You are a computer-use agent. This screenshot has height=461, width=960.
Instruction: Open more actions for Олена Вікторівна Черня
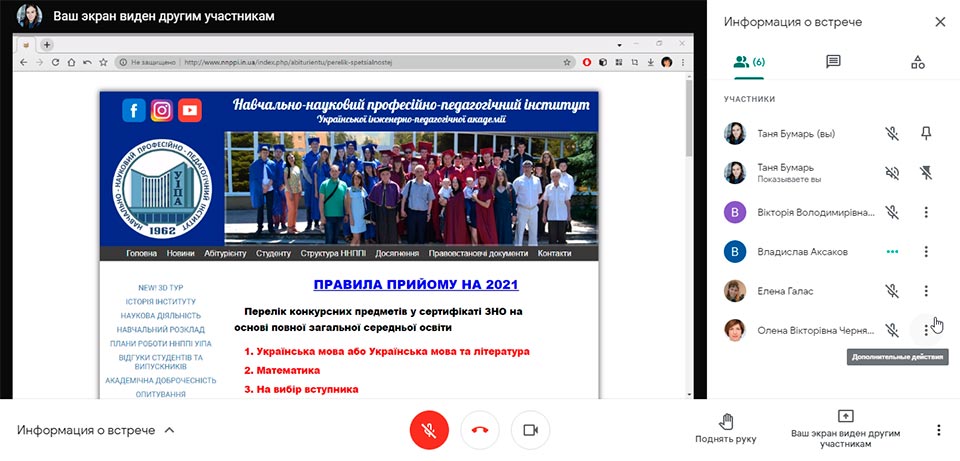[x=926, y=331]
